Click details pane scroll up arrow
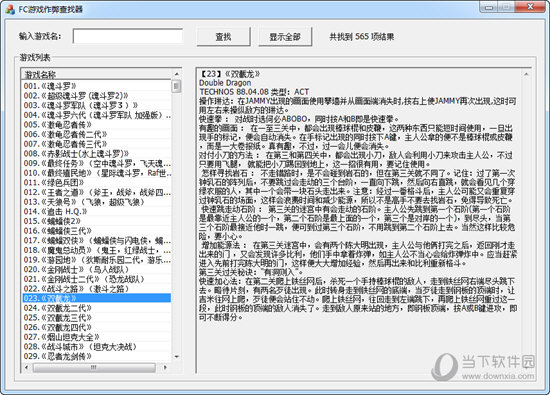The image size is (550, 395). click(x=526, y=74)
